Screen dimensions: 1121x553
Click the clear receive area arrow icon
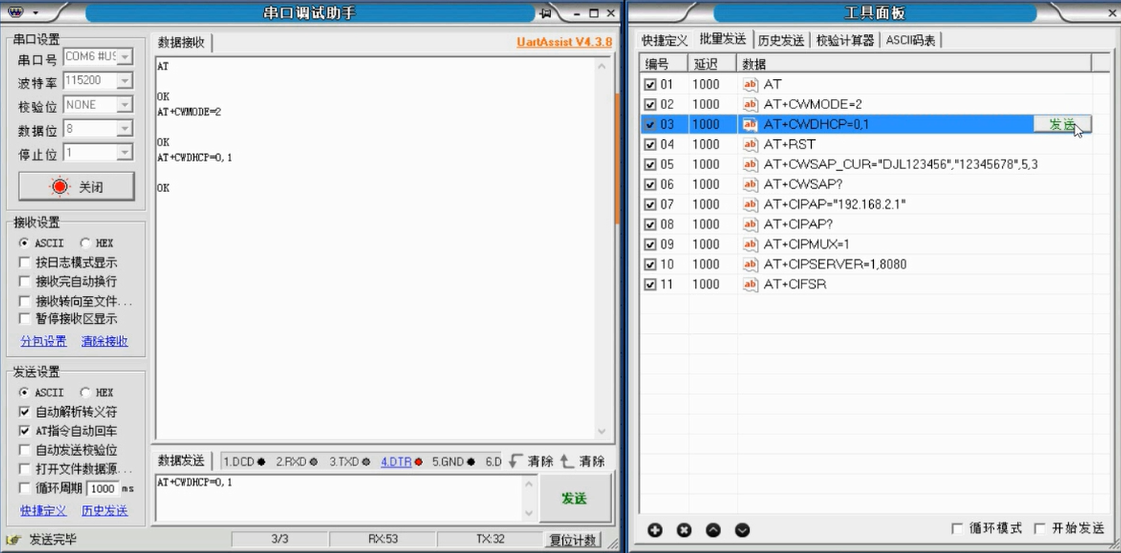(567, 462)
